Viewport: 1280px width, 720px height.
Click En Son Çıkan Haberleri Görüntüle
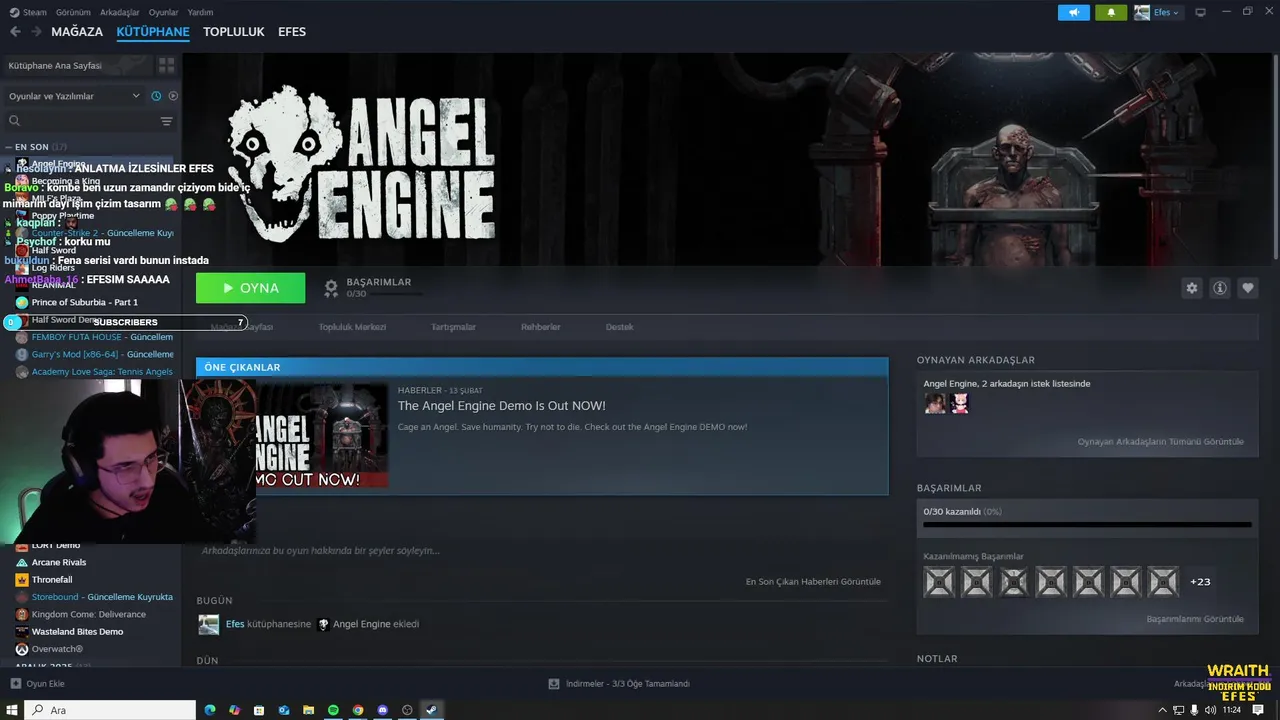[x=813, y=581]
